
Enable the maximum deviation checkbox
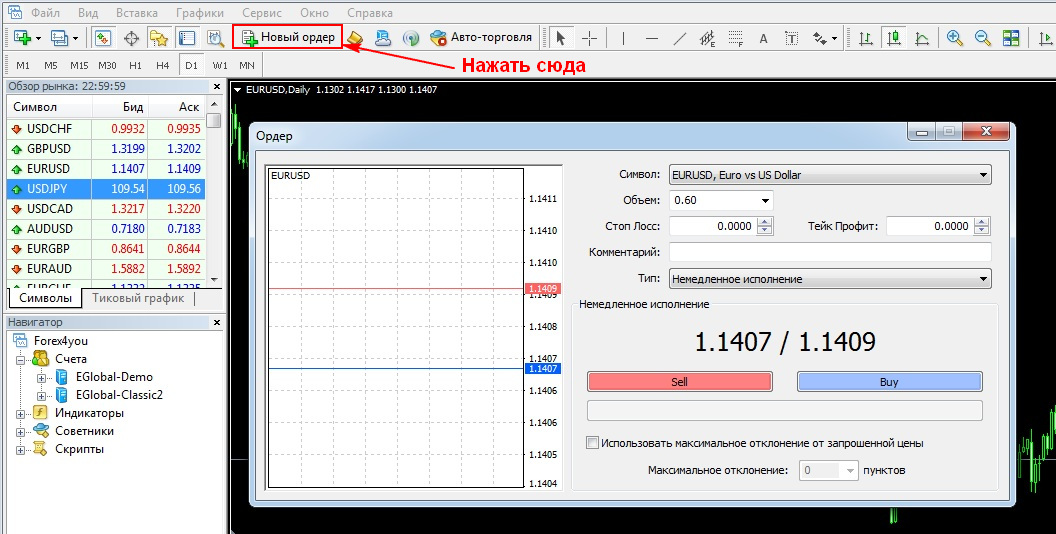pos(593,443)
